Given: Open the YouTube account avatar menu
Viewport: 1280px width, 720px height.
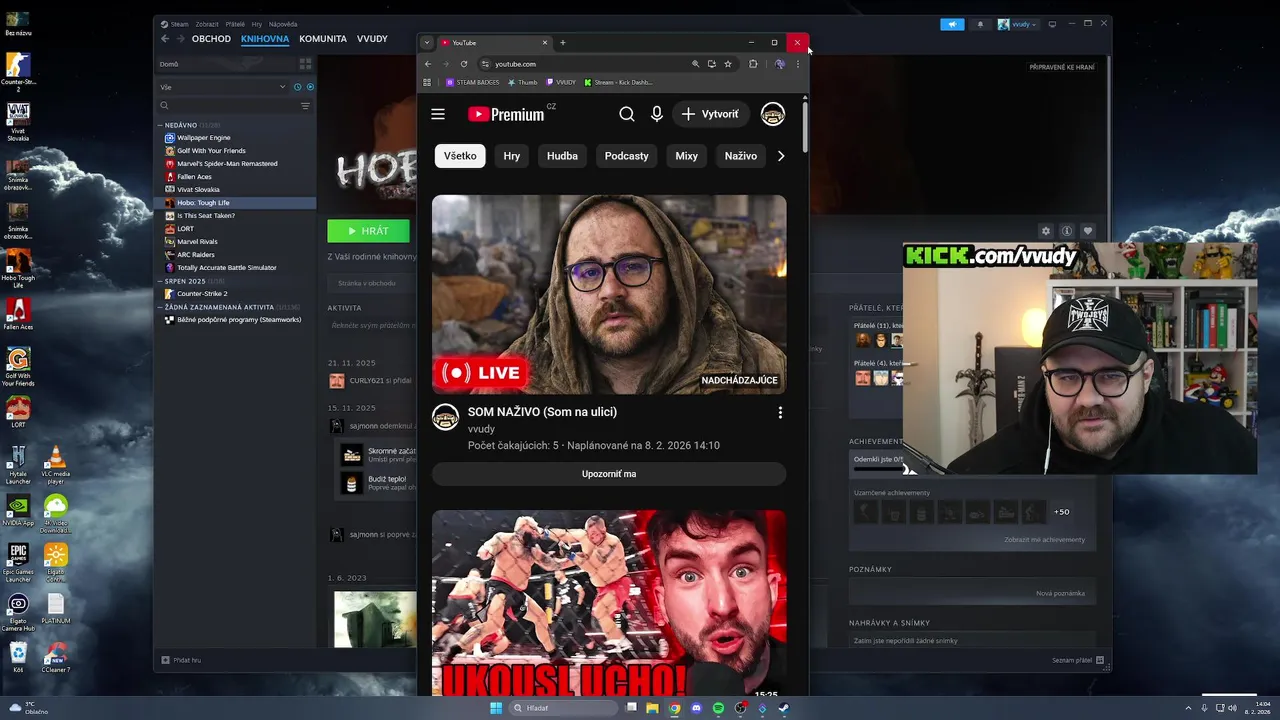Looking at the screenshot, I should click(x=773, y=114).
